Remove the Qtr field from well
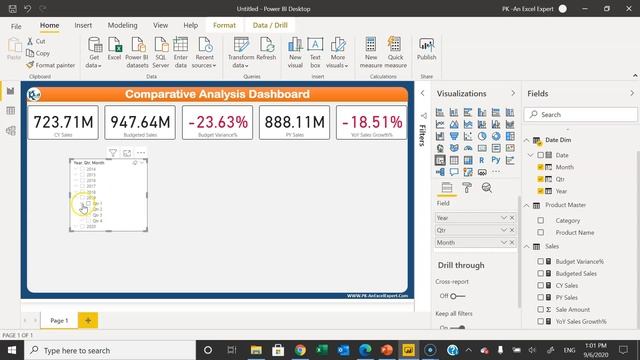The width and height of the screenshot is (640, 360). click(512, 230)
